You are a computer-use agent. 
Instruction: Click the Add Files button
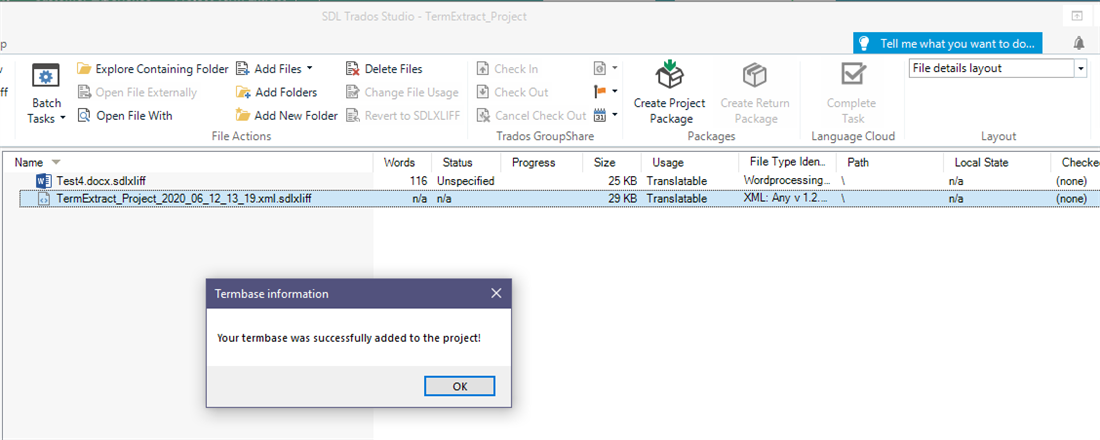pos(269,69)
